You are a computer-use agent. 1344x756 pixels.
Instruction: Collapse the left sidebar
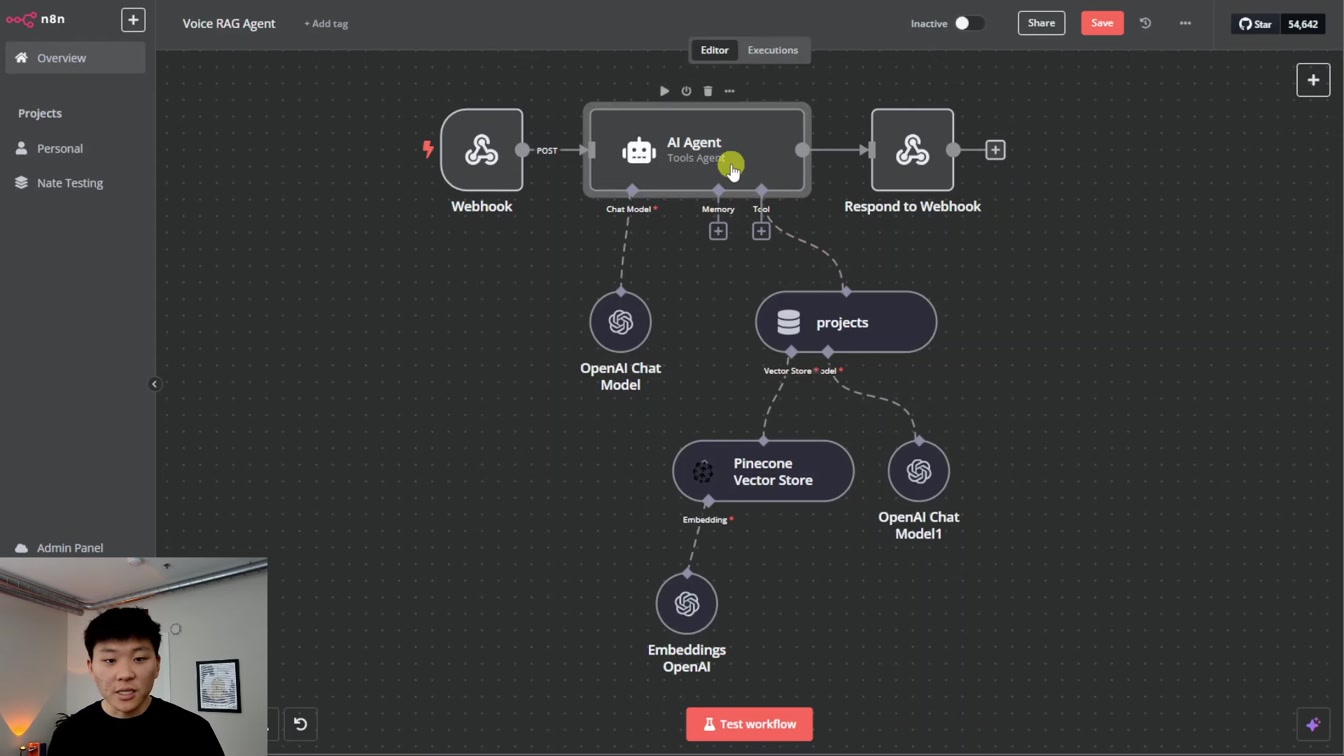pyautogui.click(x=154, y=384)
